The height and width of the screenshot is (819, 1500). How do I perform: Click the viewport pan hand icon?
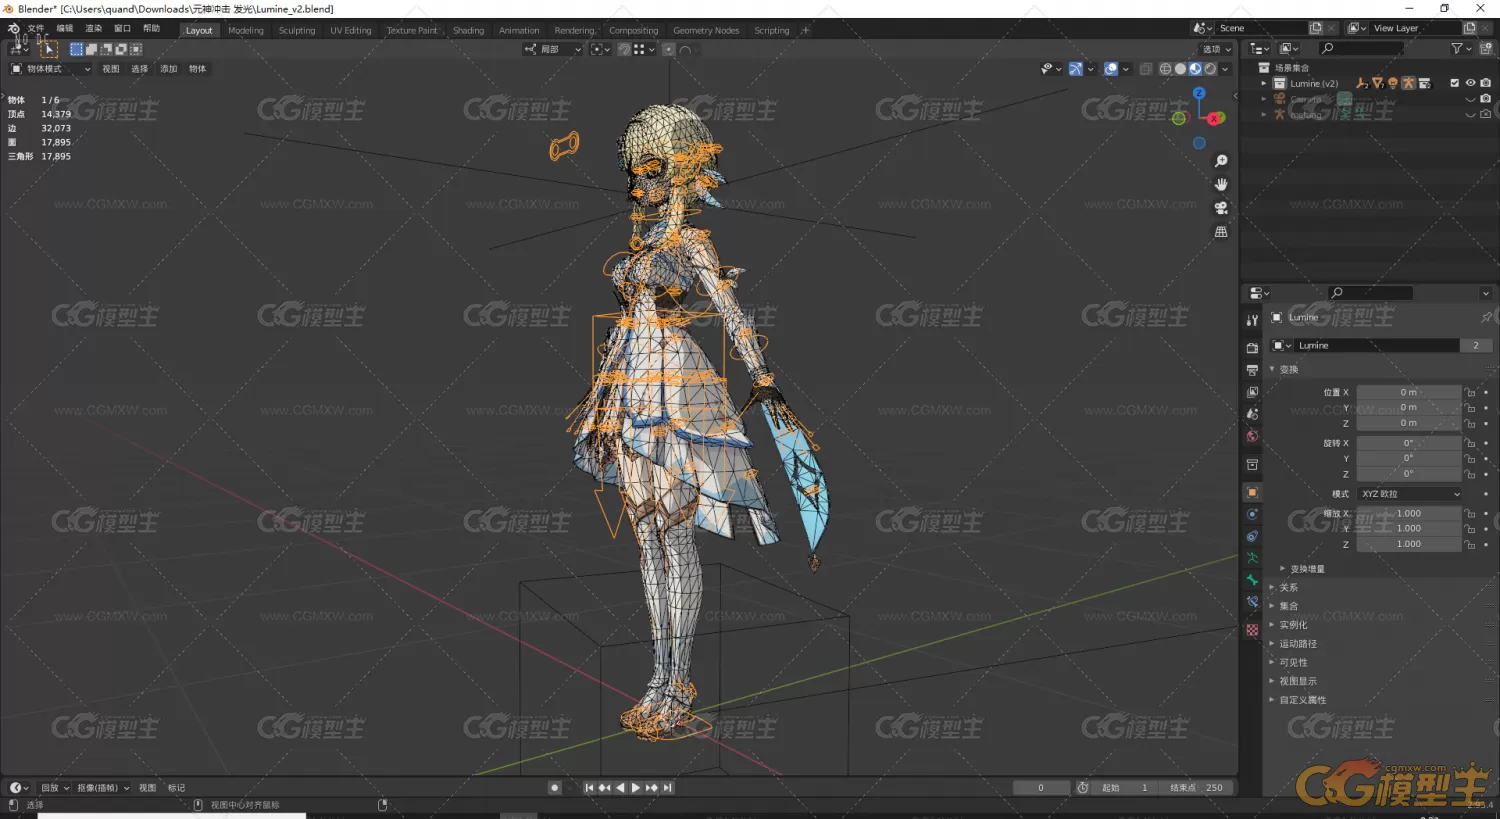coord(1221,184)
